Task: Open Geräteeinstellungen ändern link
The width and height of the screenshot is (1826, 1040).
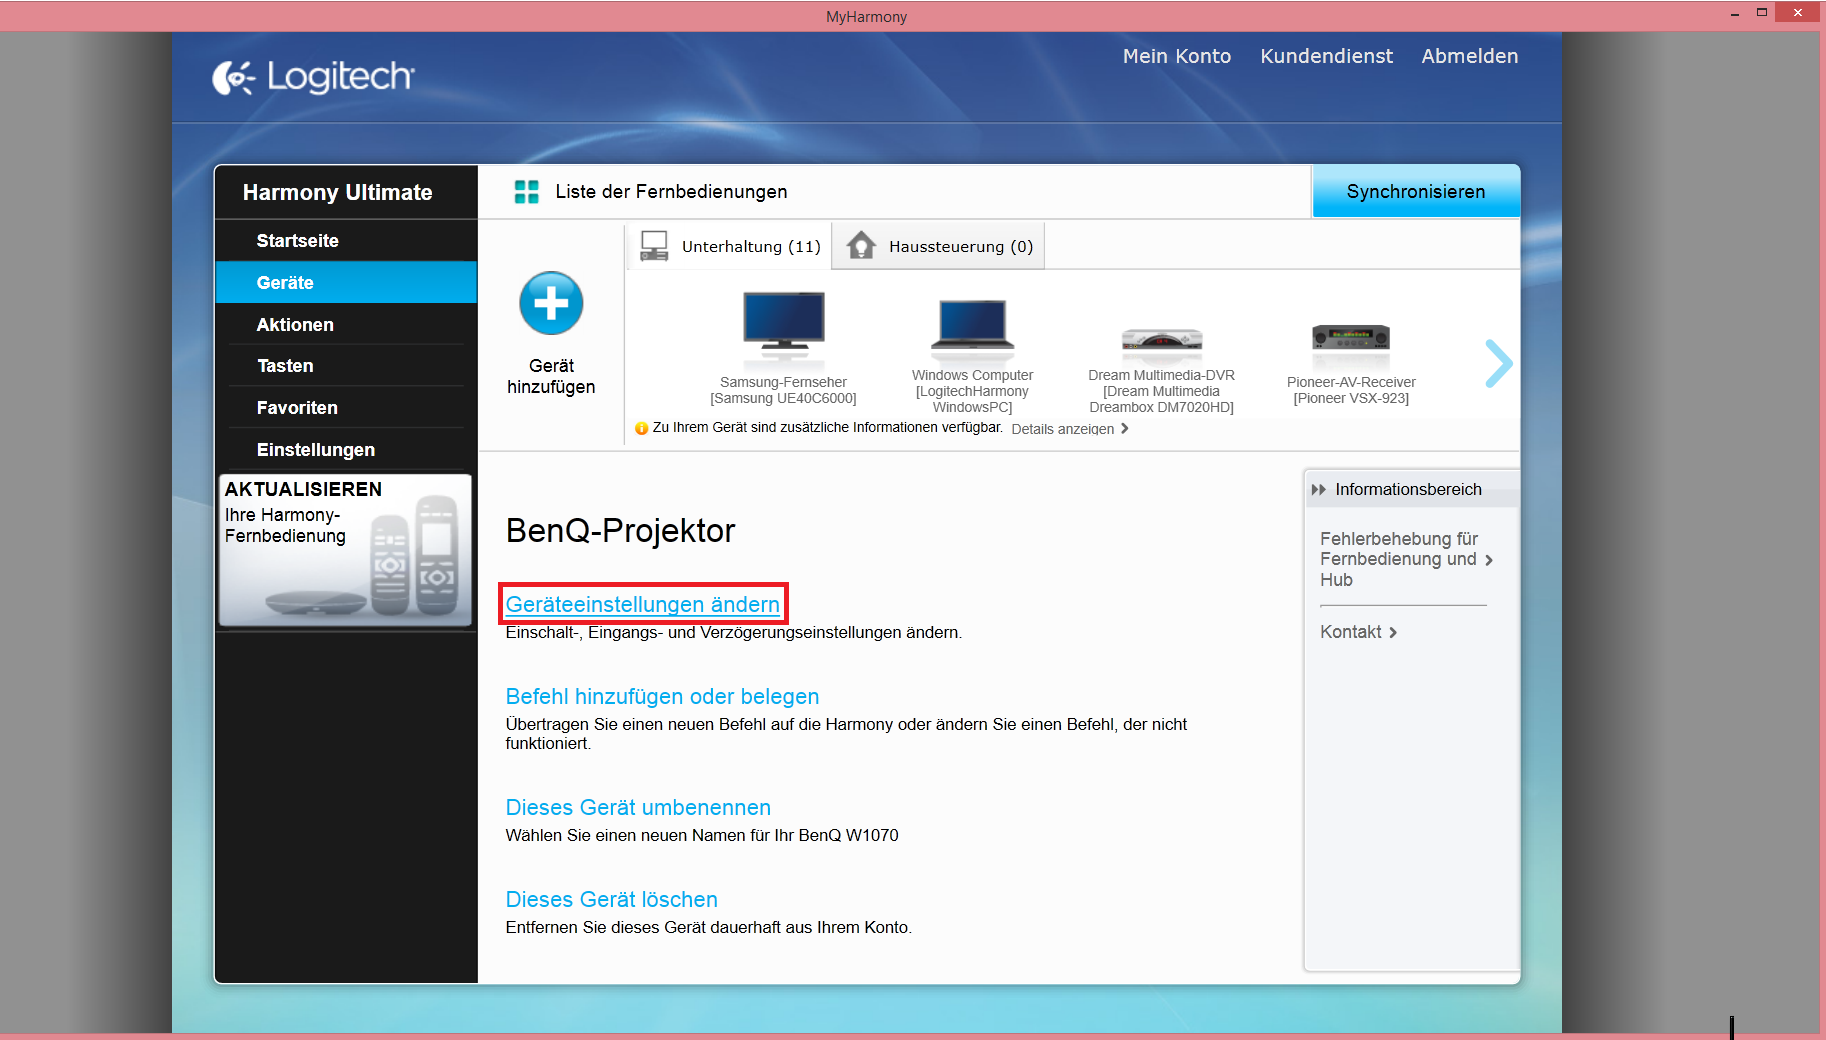Action: click(642, 604)
